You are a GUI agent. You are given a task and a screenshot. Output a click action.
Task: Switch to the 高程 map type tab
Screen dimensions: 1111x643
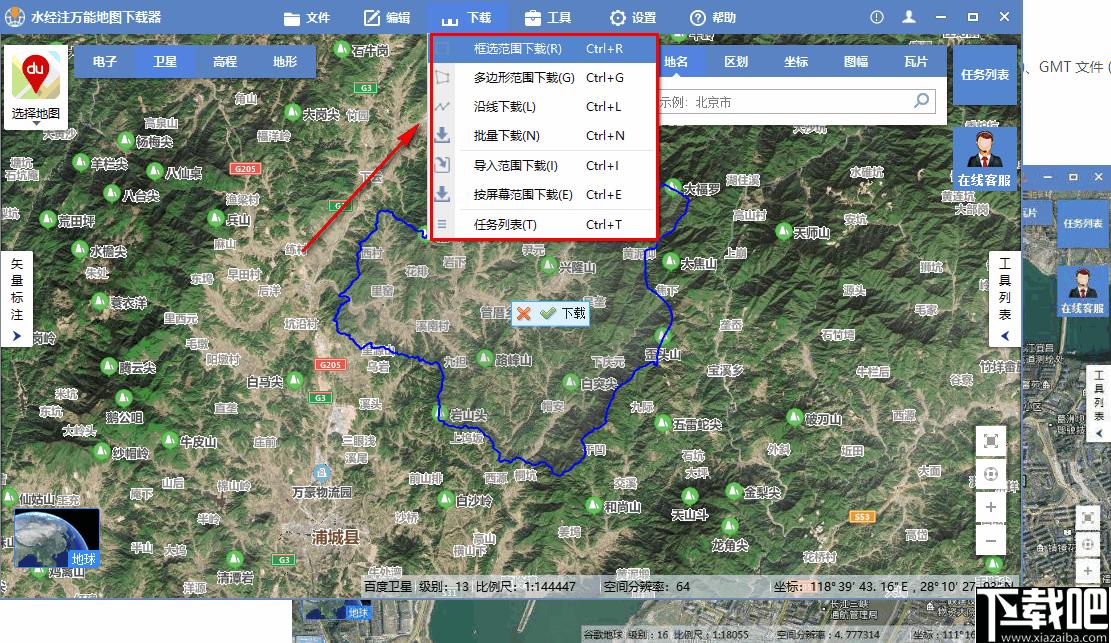[x=225, y=62]
